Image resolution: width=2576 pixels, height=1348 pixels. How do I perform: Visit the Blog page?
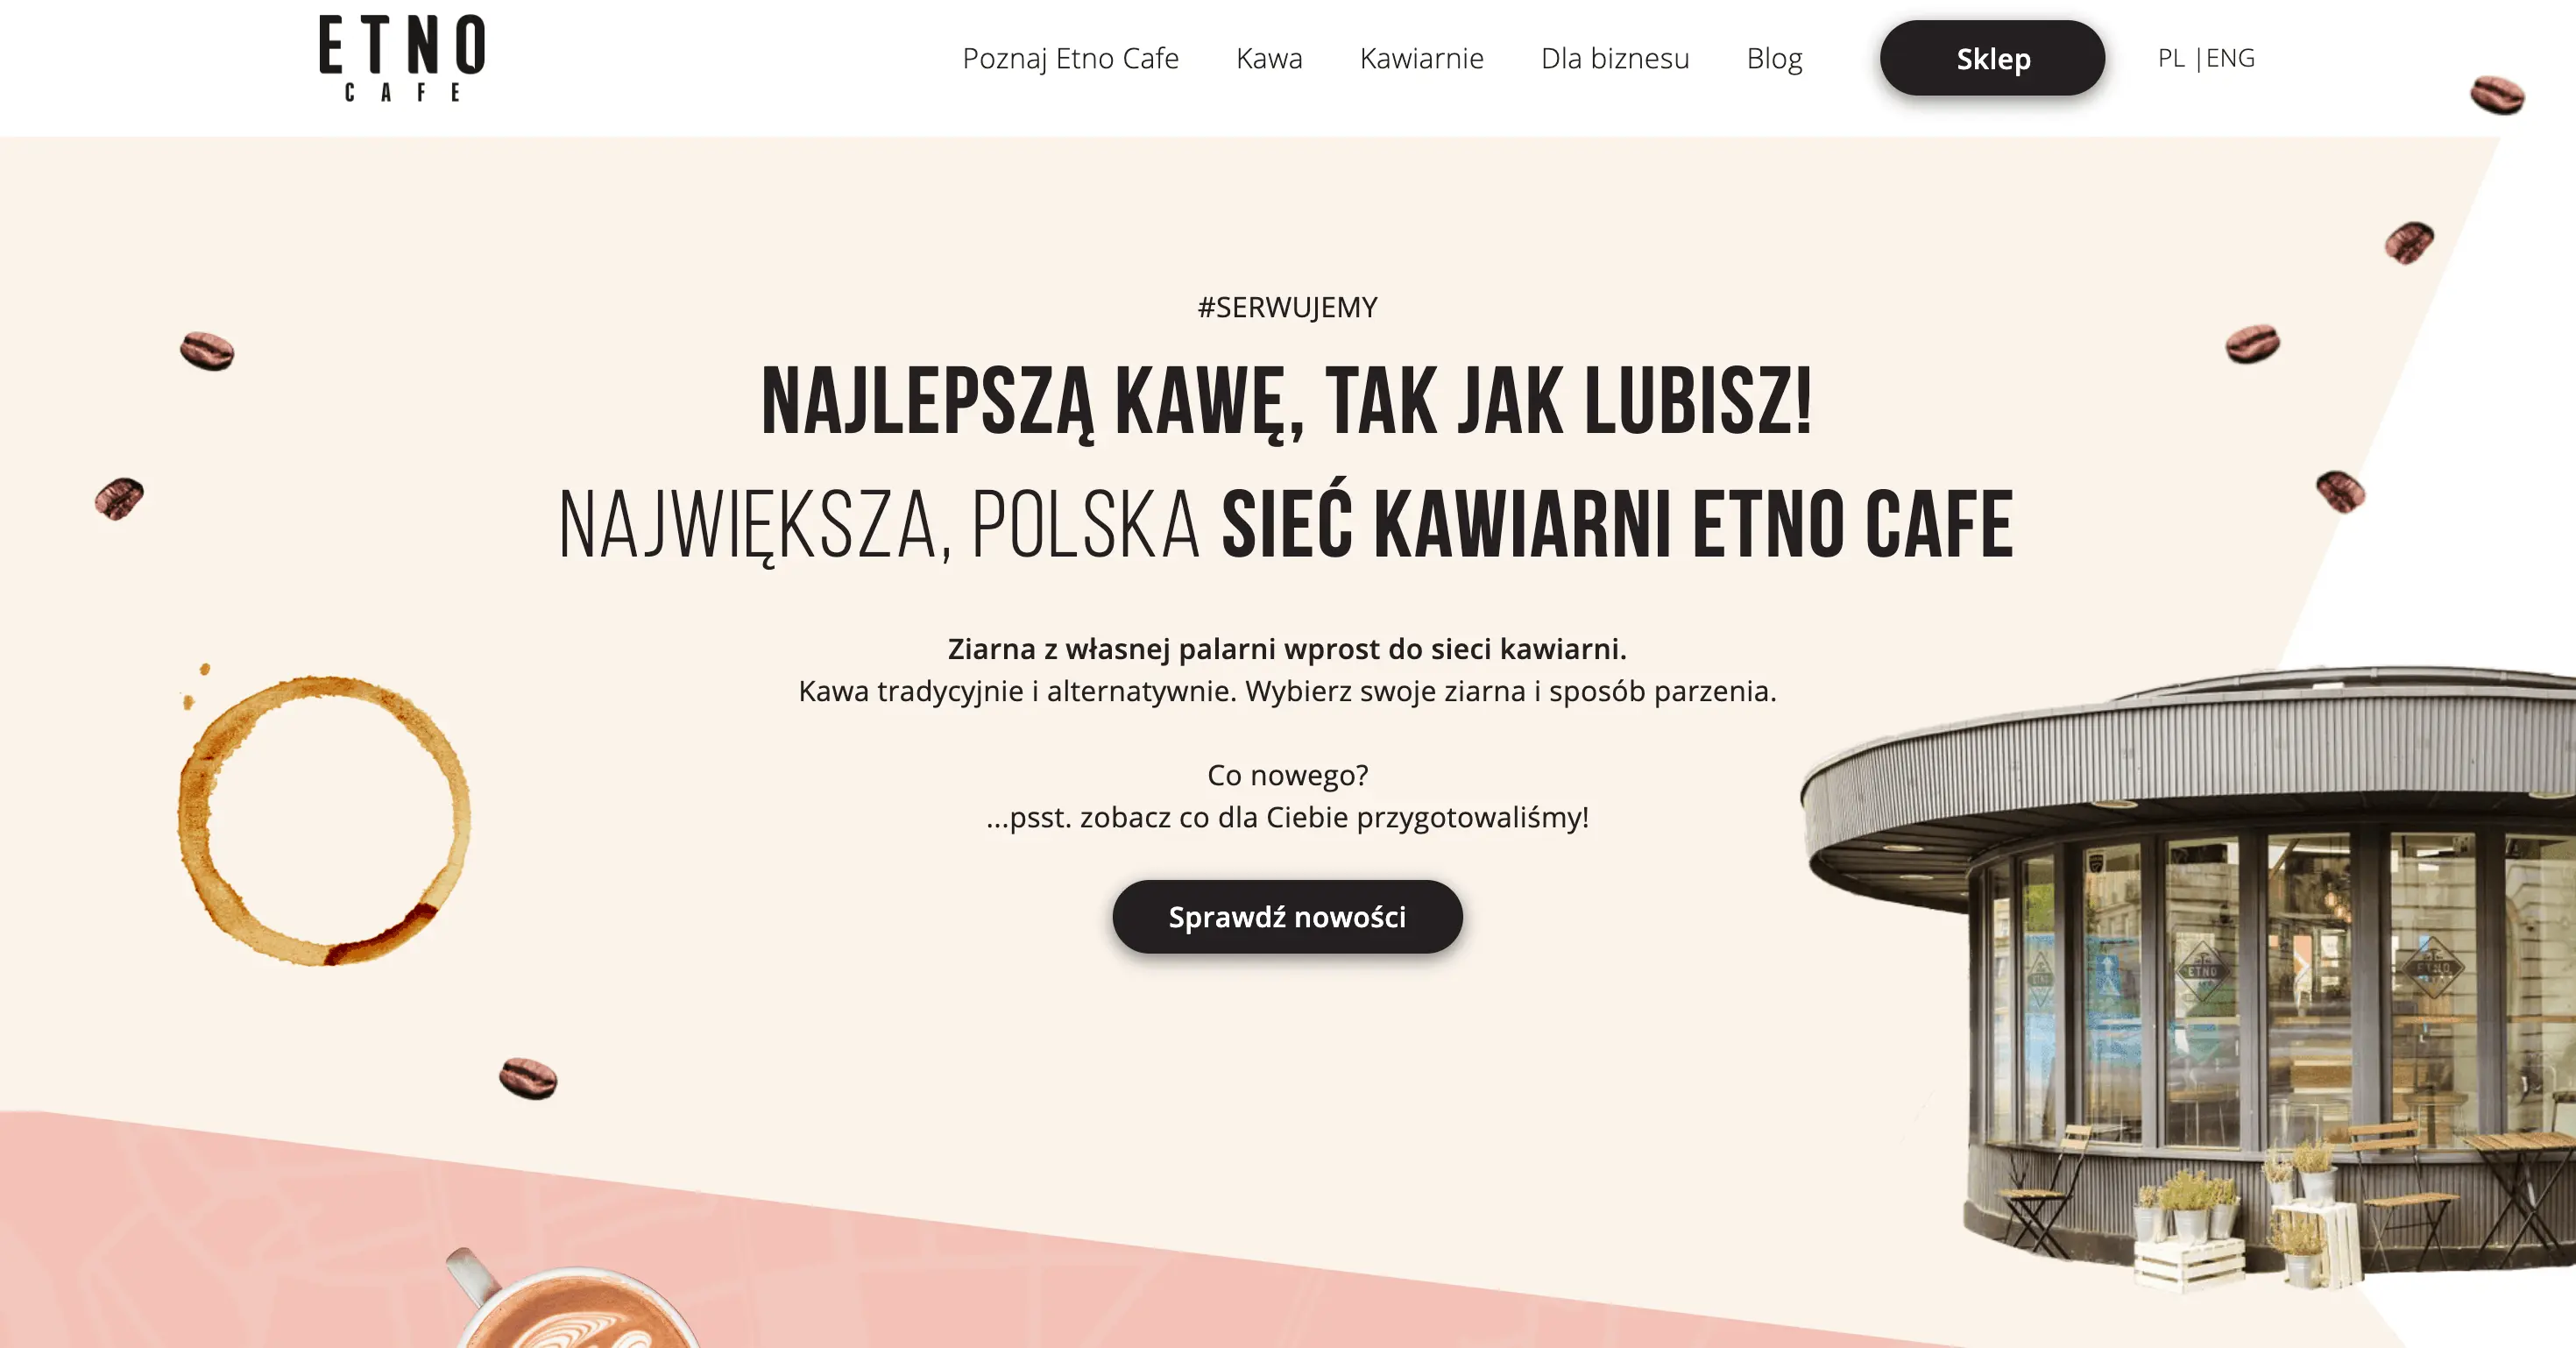point(1774,58)
